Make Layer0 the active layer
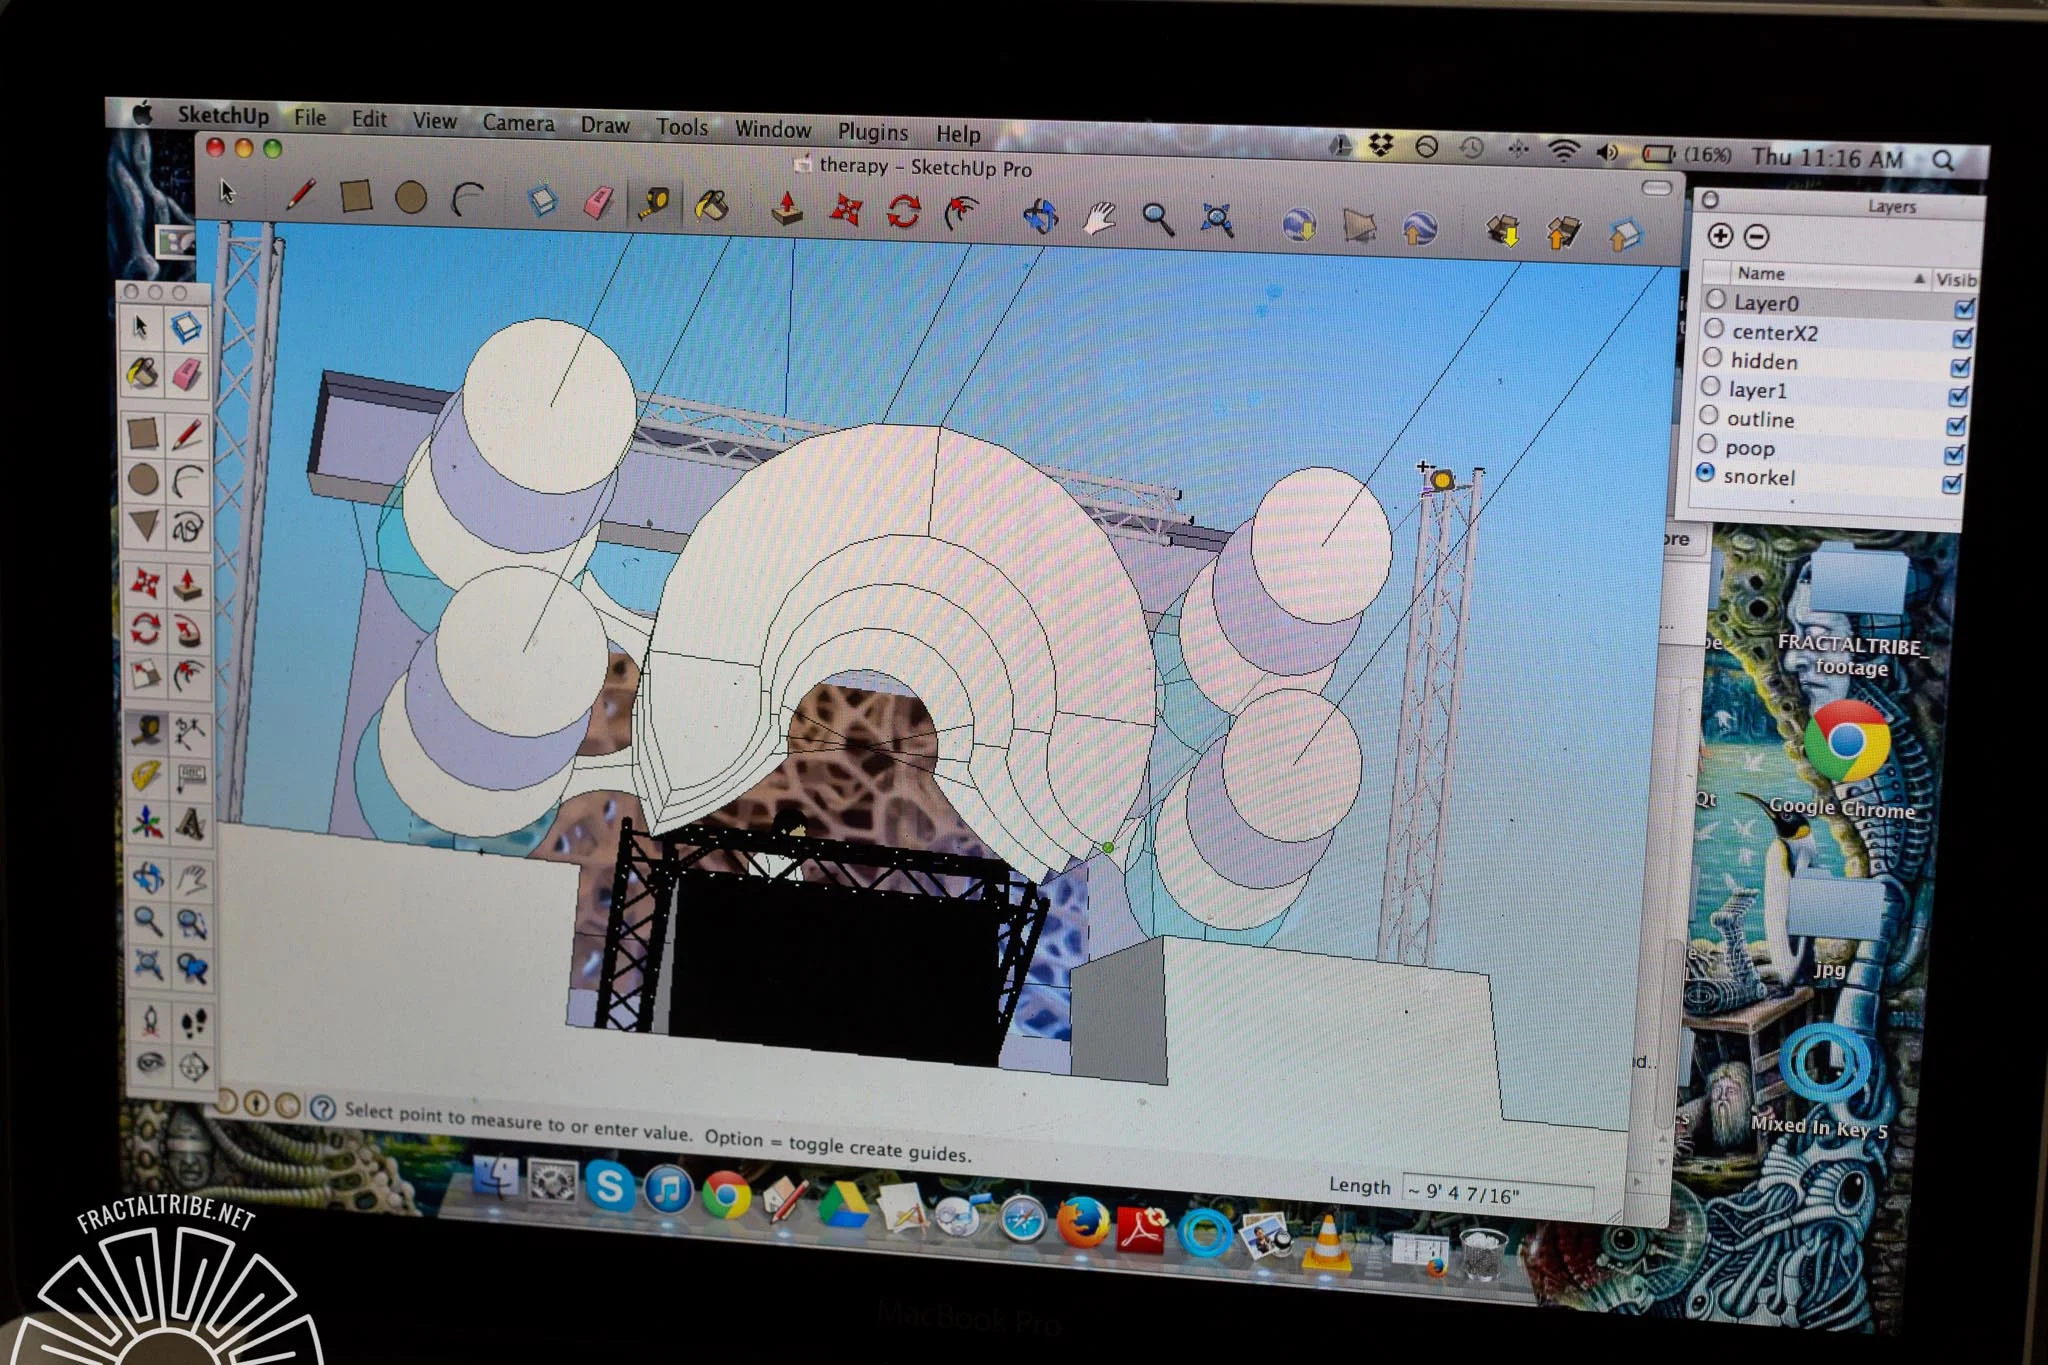 tap(1716, 299)
